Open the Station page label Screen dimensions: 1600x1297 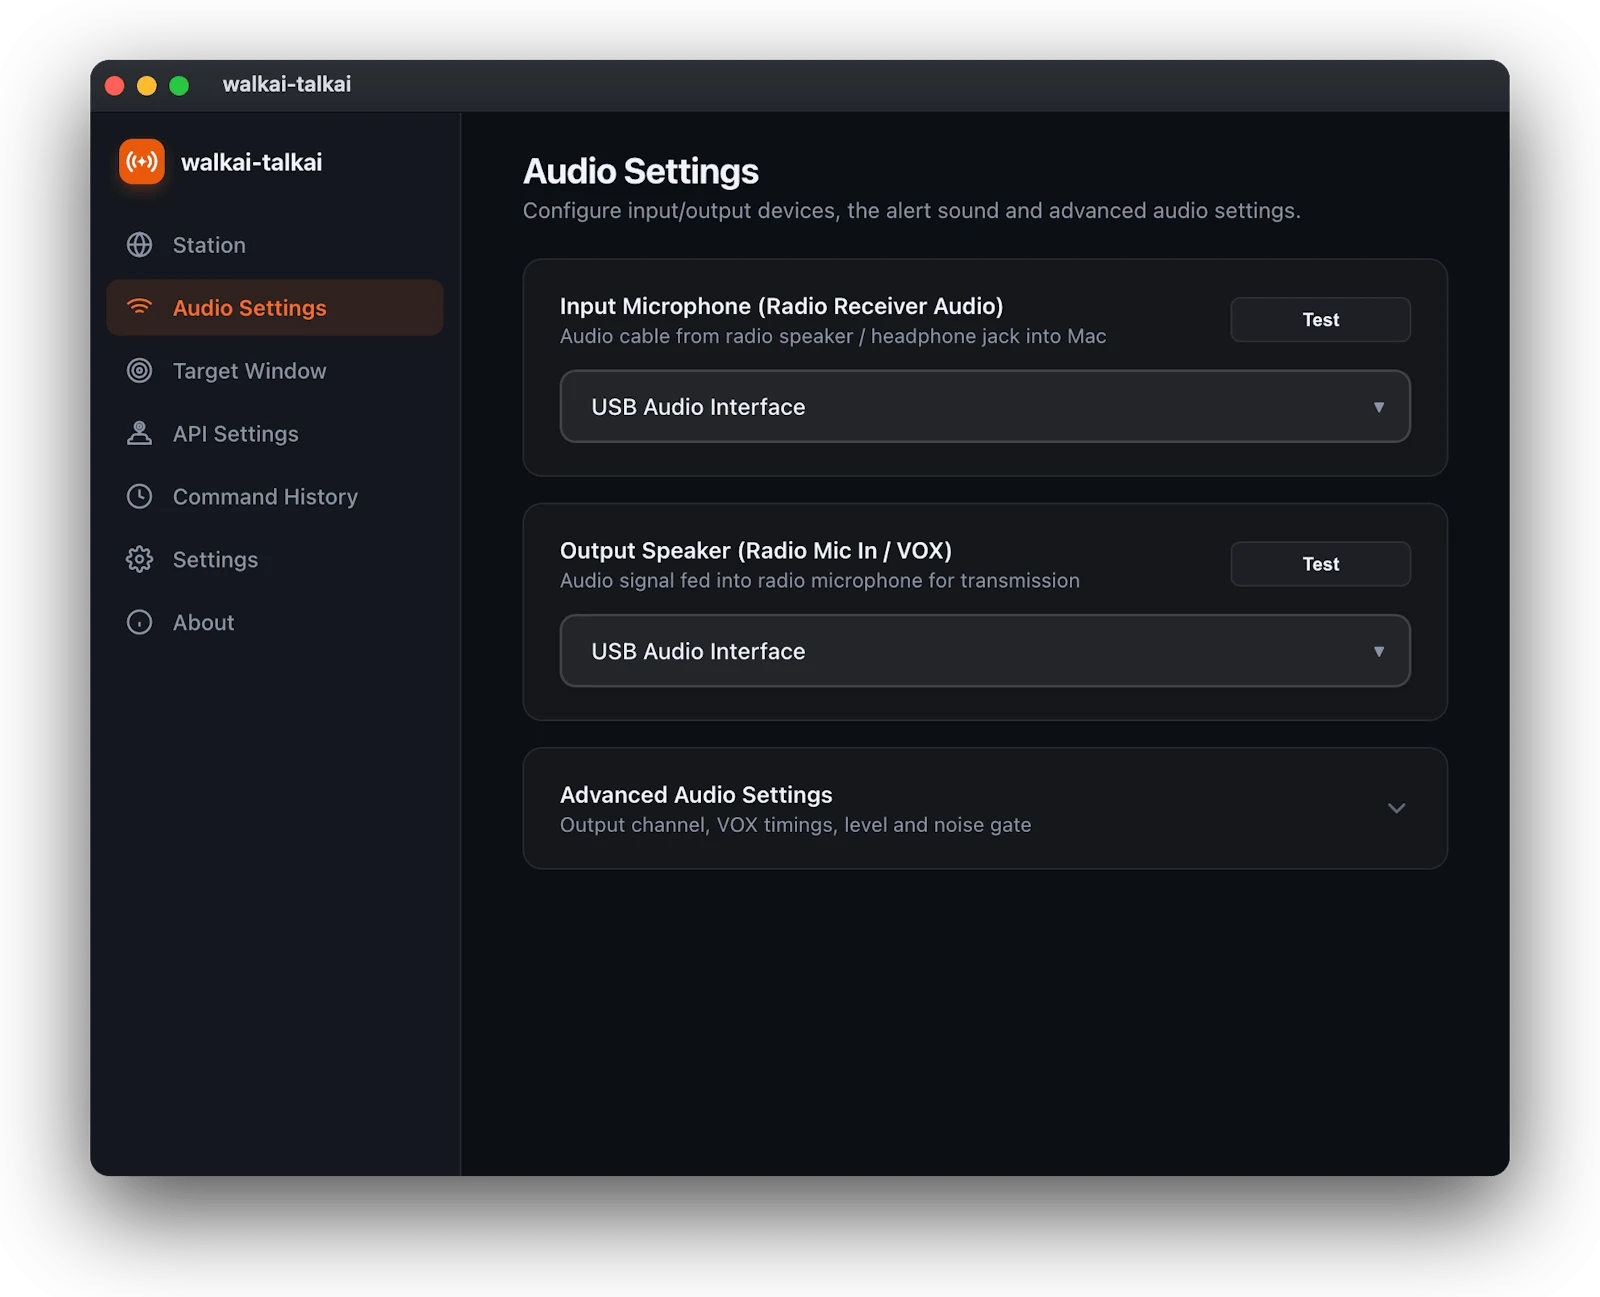click(x=209, y=245)
